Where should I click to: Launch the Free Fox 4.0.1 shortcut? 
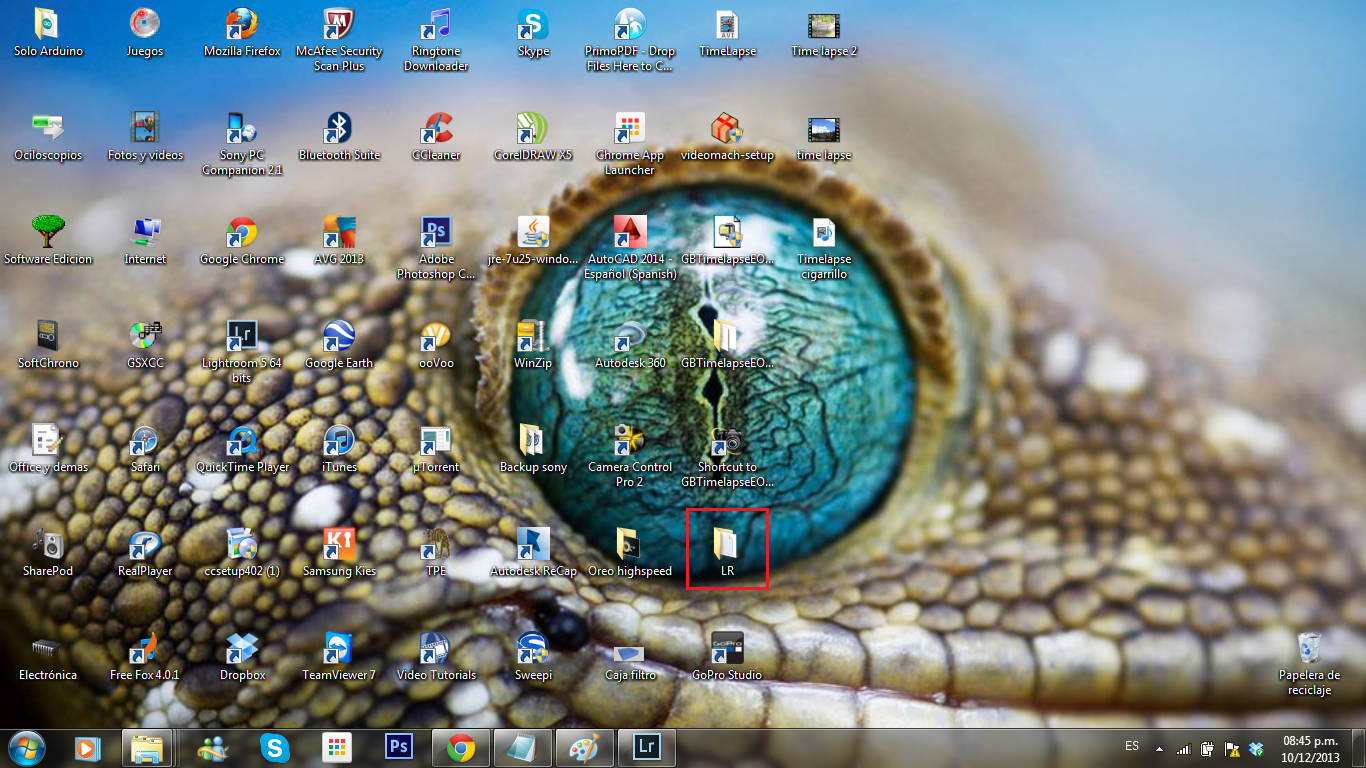pos(145,657)
